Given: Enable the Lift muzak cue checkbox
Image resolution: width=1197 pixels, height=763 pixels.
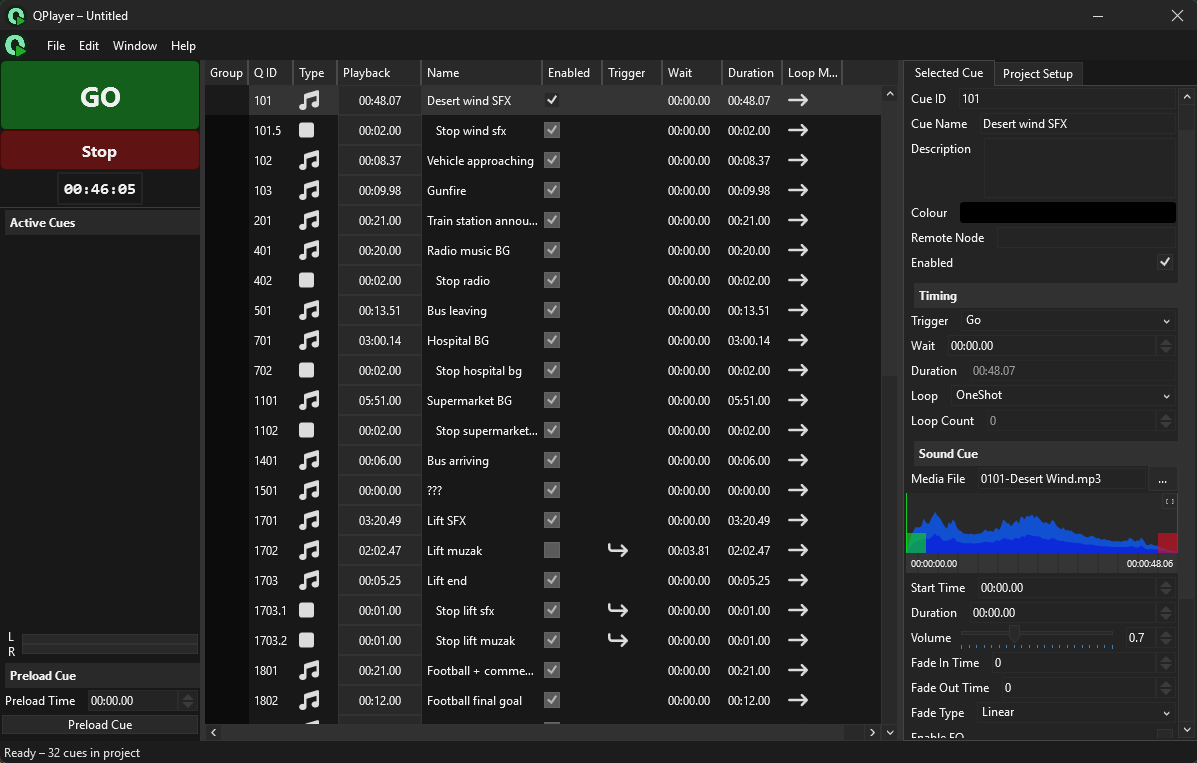Looking at the screenshot, I should (552, 550).
